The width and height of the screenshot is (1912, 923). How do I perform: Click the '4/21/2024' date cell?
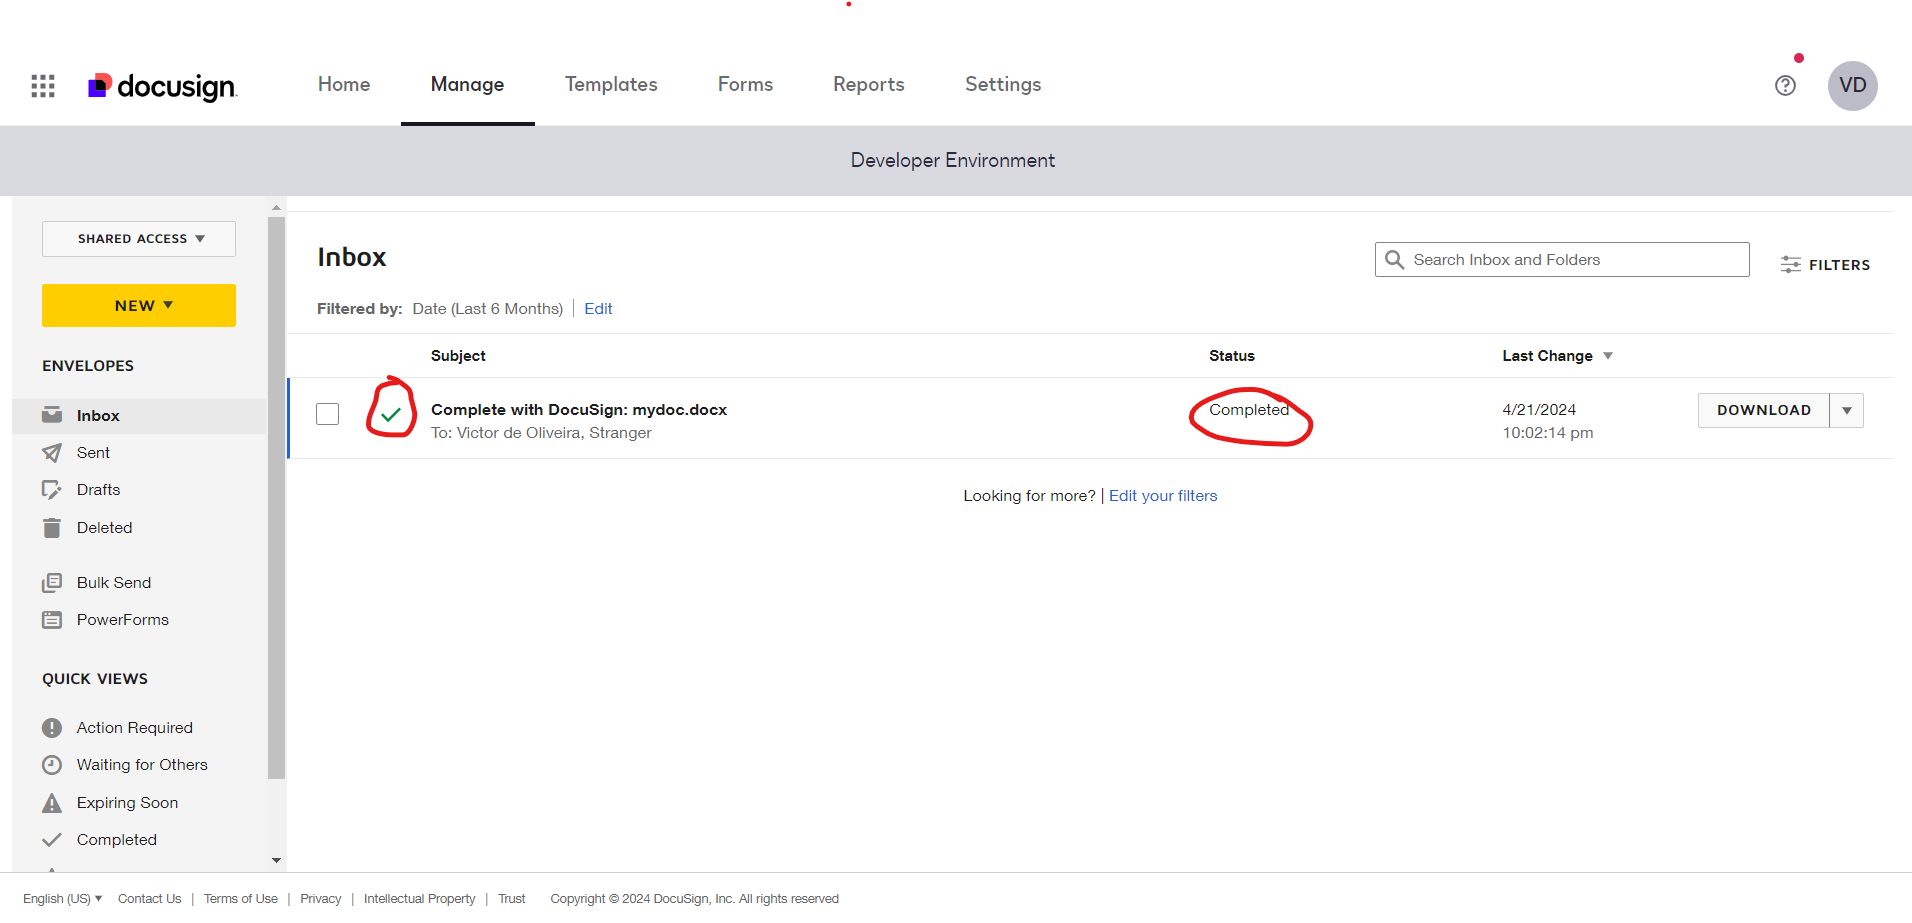(x=1539, y=410)
